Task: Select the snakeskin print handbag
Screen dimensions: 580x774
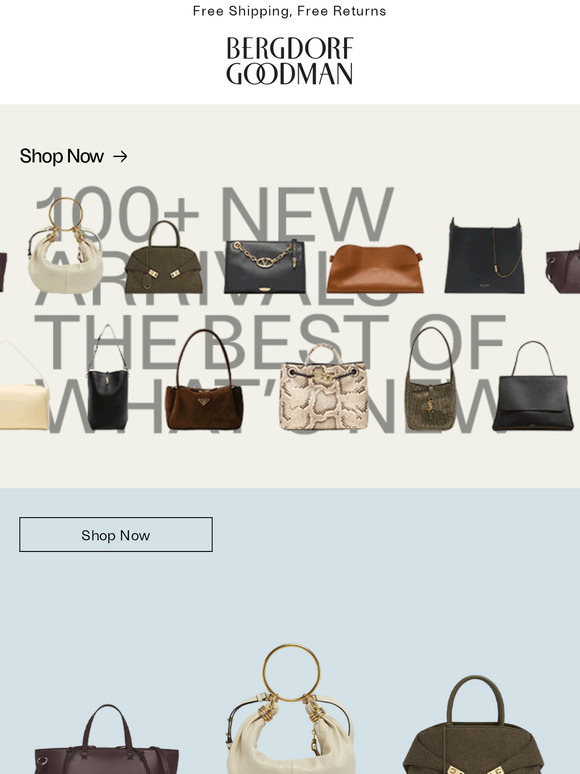Action: tap(324, 387)
